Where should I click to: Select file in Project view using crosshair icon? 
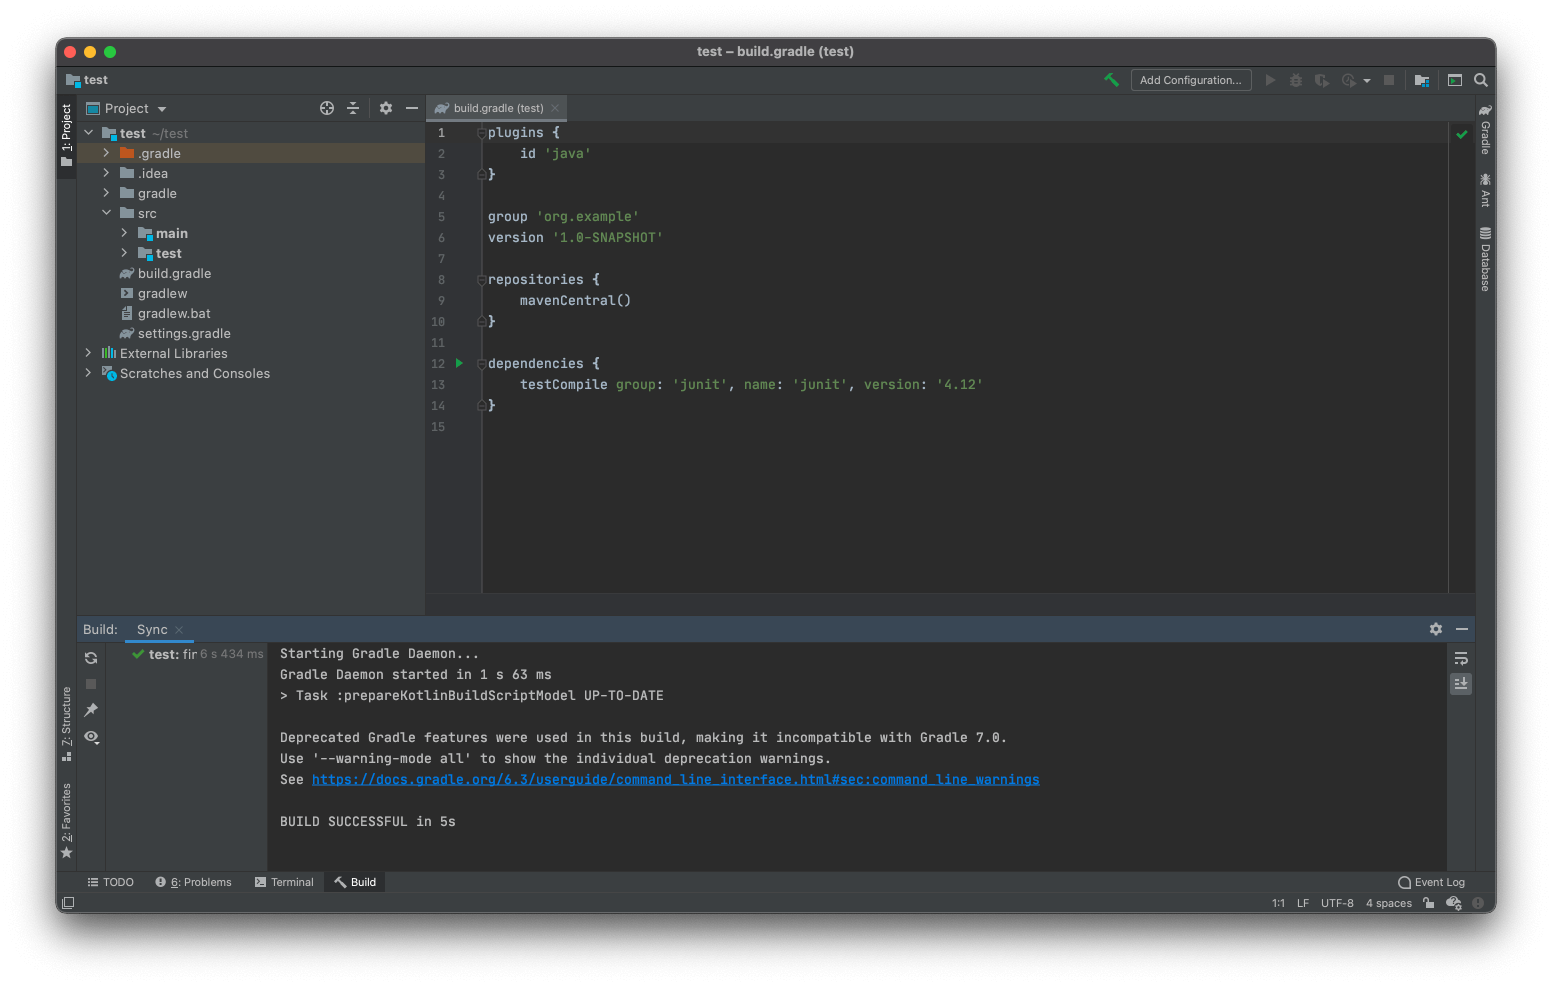pyautogui.click(x=326, y=107)
